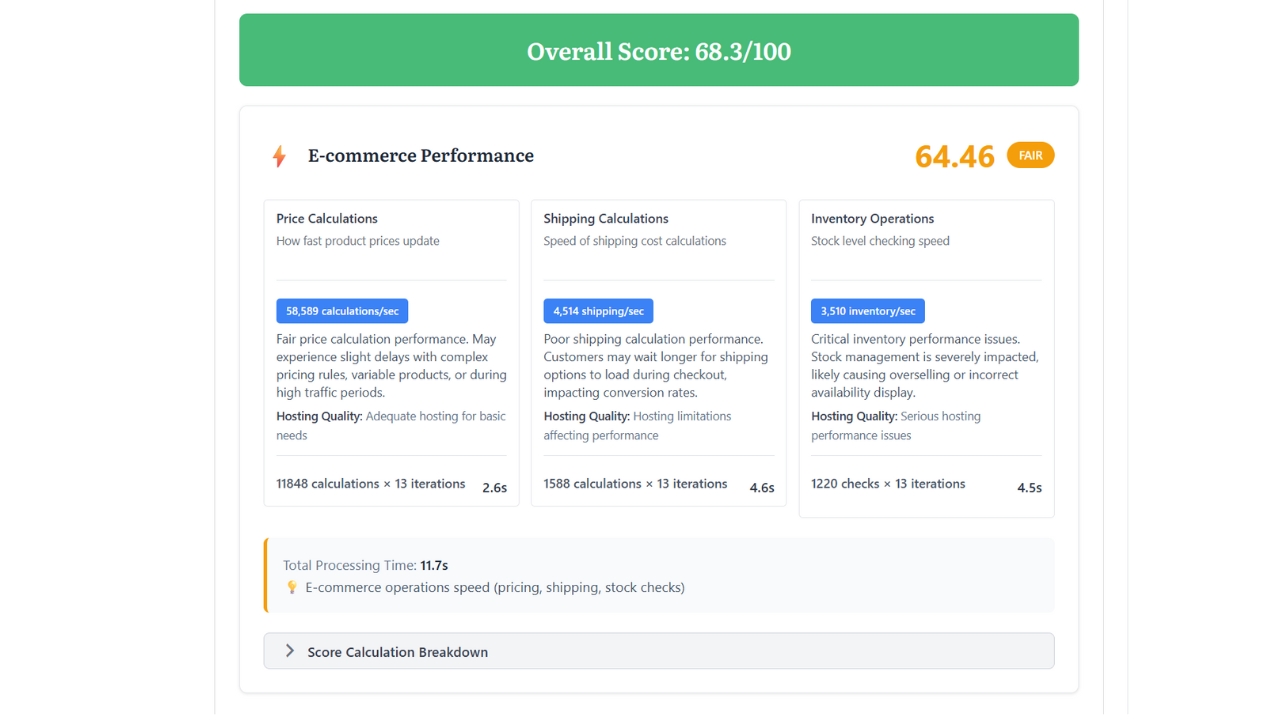This screenshot has height=720, width=1280.
Task: Click 'Adequate hosting for basic needs' hosting quality
Action: tap(392, 426)
